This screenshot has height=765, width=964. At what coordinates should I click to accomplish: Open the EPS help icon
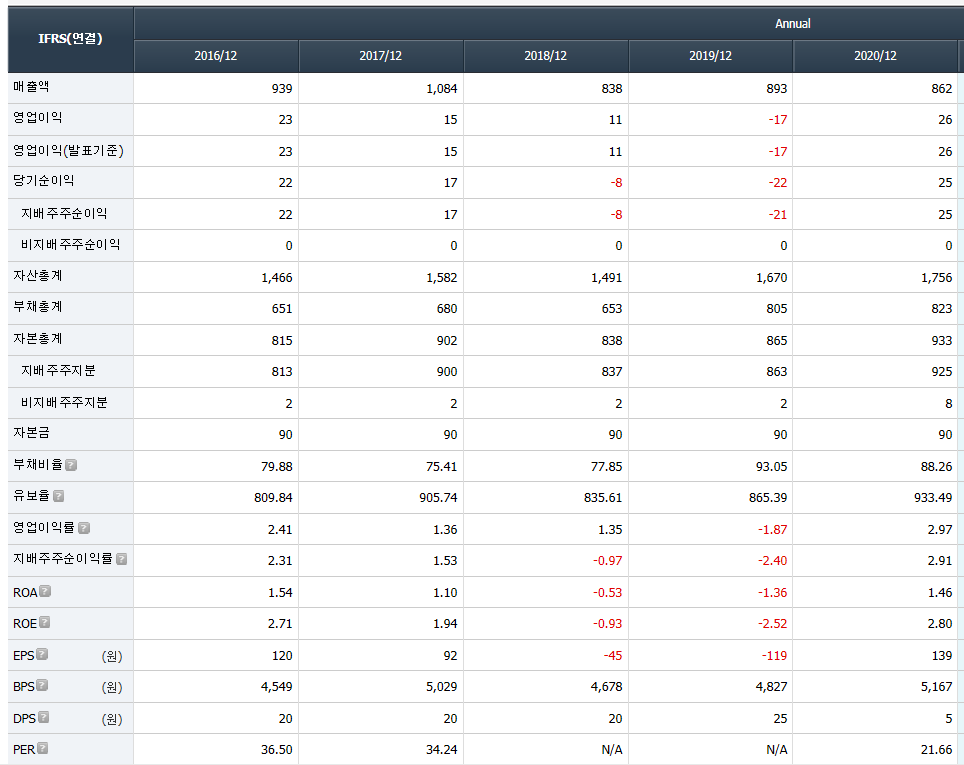pyautogui.click(x=42, y=654)
